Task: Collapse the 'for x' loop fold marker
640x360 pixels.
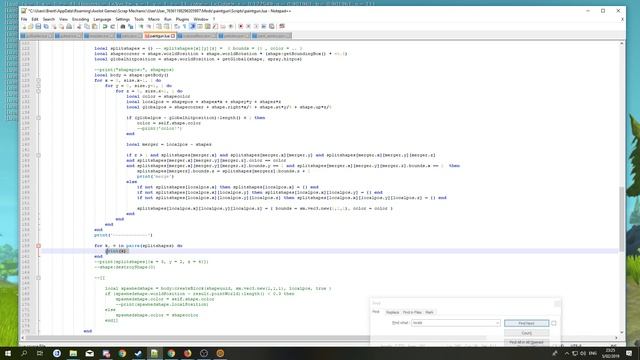Action: pos(38,80)
